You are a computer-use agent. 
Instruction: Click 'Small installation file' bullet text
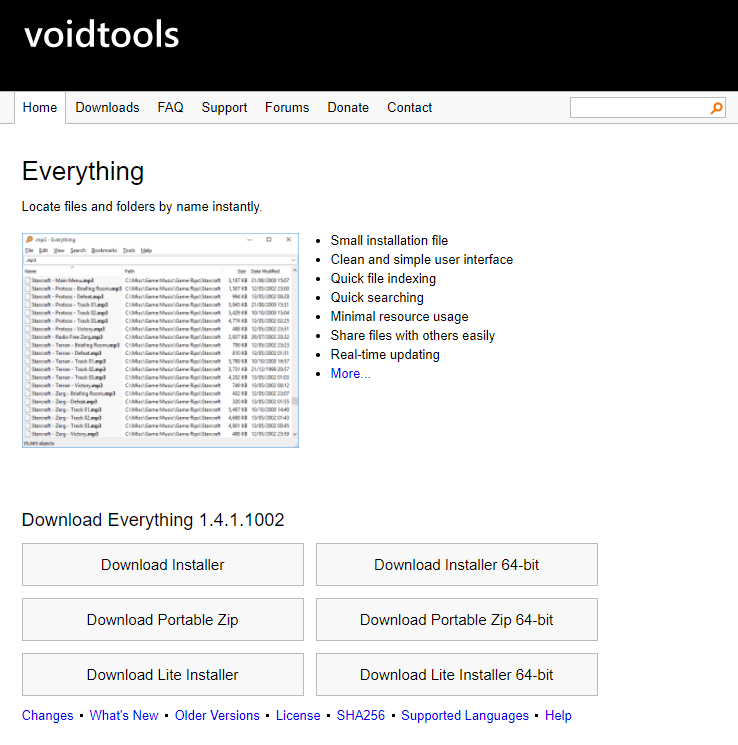pyautogui.click(x=389, y=240)
